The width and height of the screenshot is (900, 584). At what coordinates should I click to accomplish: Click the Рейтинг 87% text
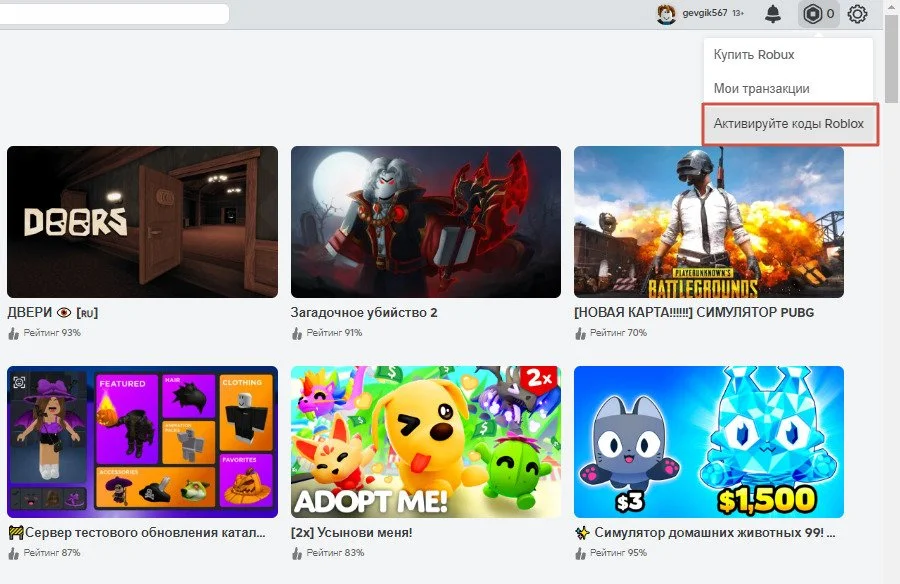pos(52,552)
